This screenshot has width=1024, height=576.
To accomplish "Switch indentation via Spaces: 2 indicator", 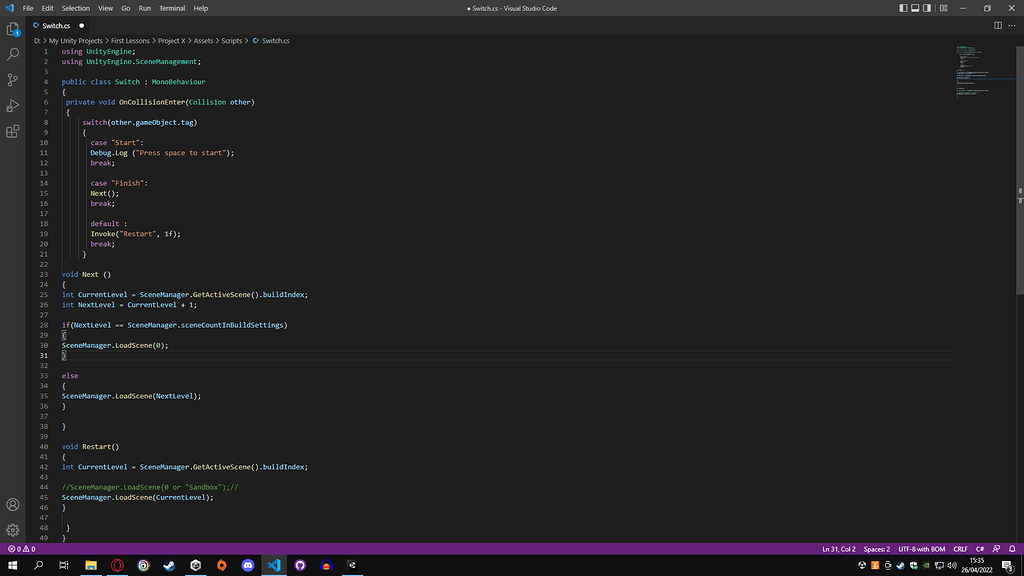I will click(x=876, y=549).
